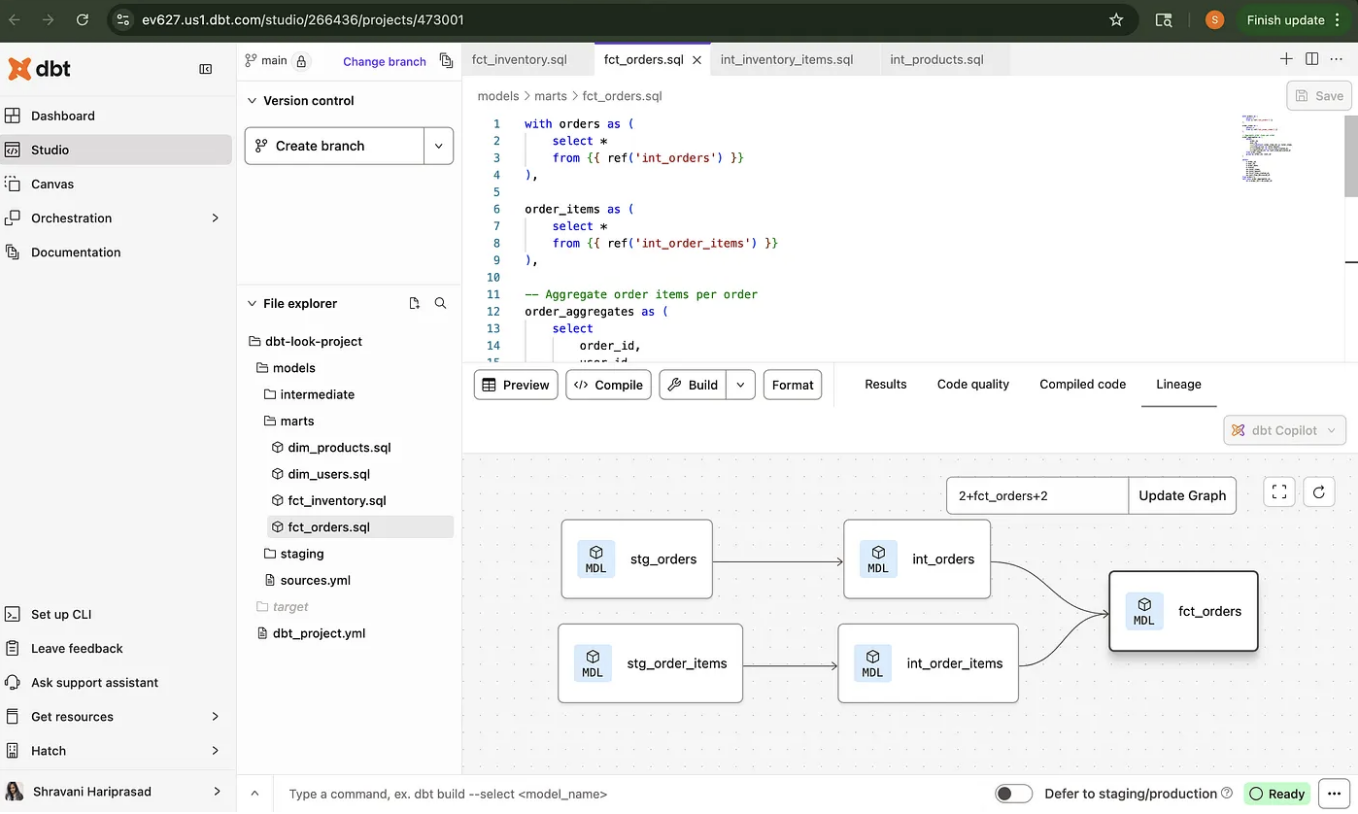Click the new file icon in File explorer
Image resolution: width=1358 pixels, height=814 pixels.
tap(414, 303)
